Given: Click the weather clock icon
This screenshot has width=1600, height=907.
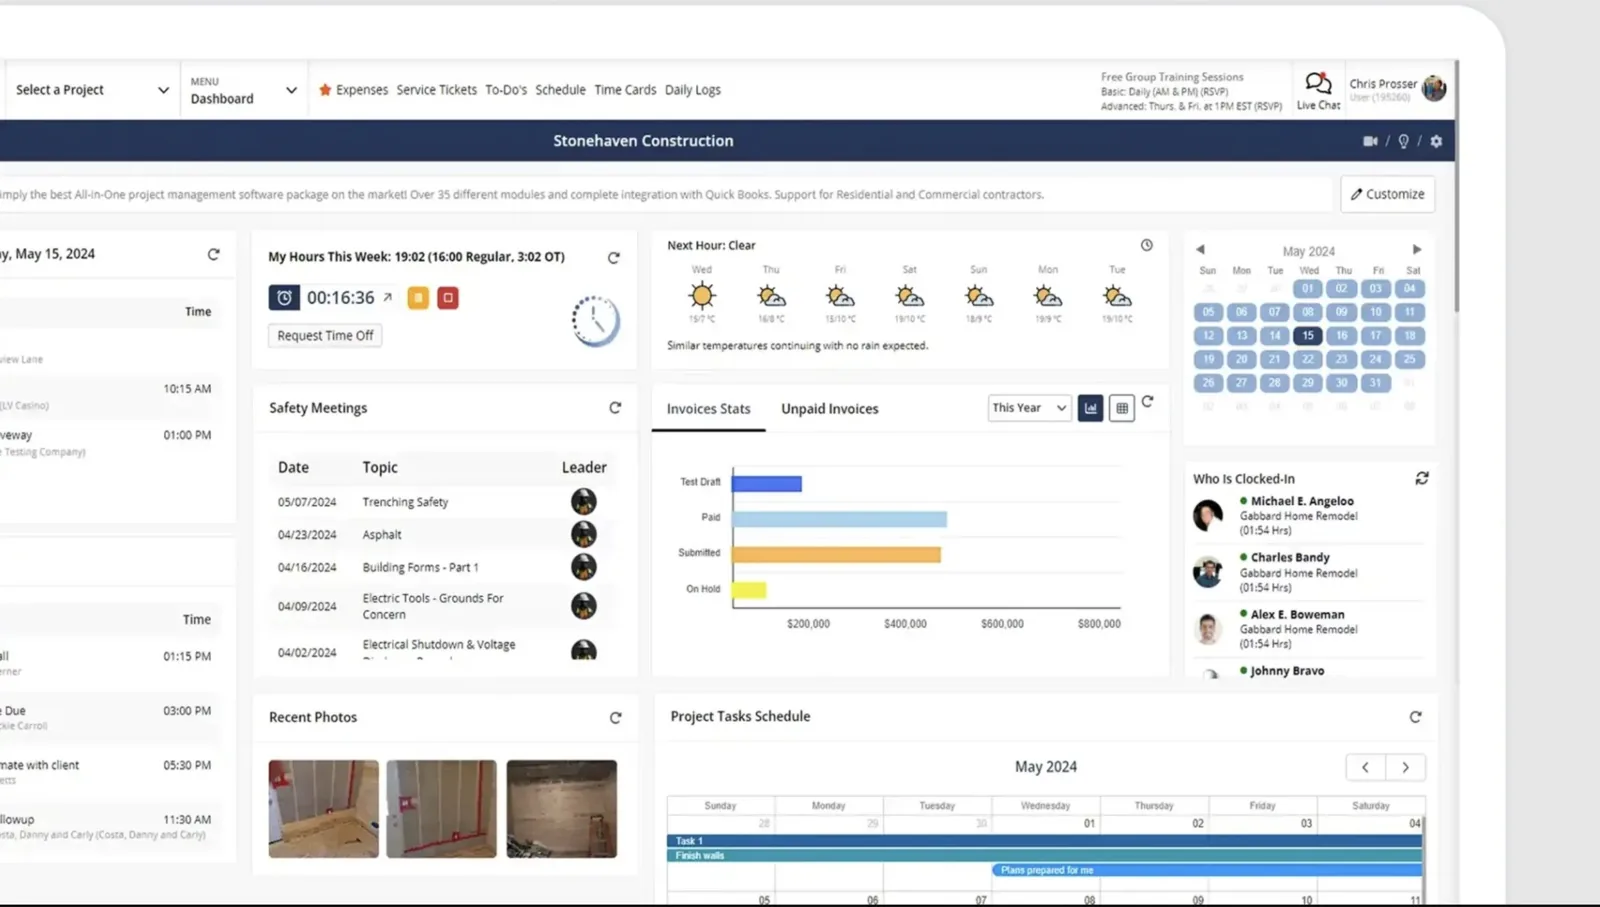Looking at the screenshot, I should [x=1147, y=245].
